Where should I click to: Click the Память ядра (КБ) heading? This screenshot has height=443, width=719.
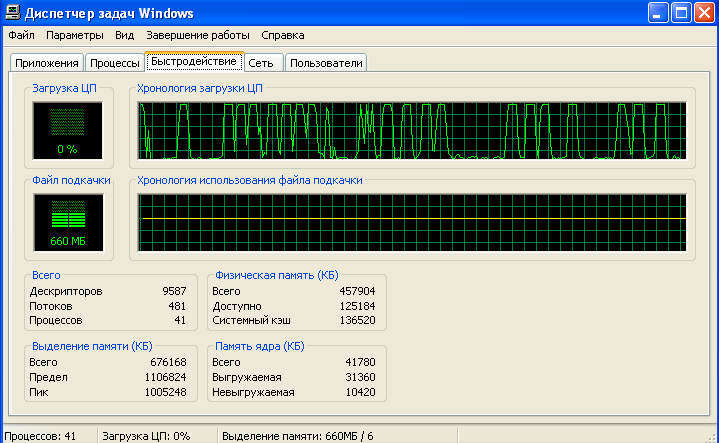260,346
